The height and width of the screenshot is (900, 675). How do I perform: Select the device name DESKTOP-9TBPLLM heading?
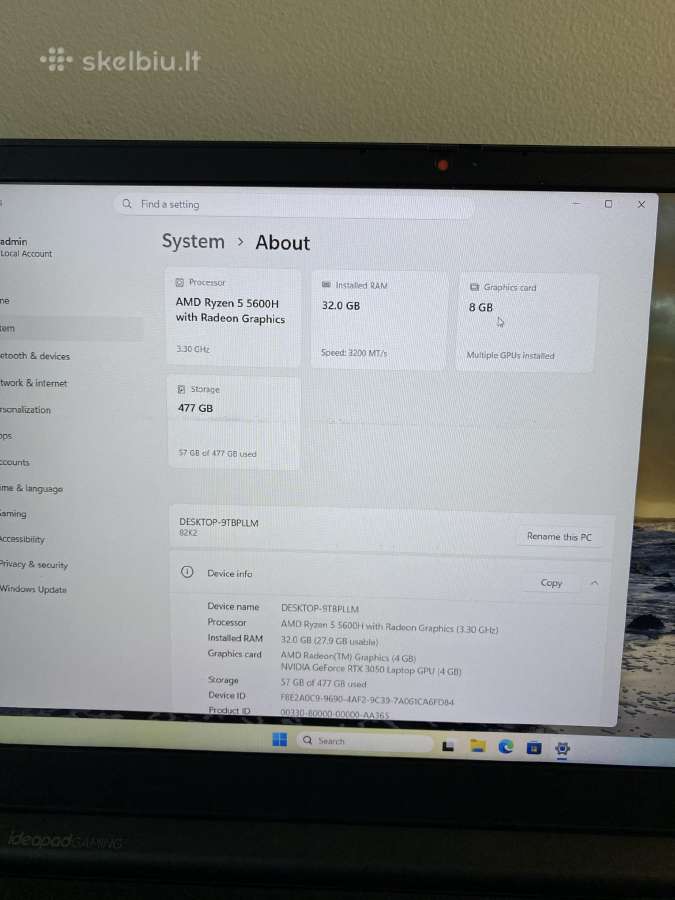coord(219,522)
